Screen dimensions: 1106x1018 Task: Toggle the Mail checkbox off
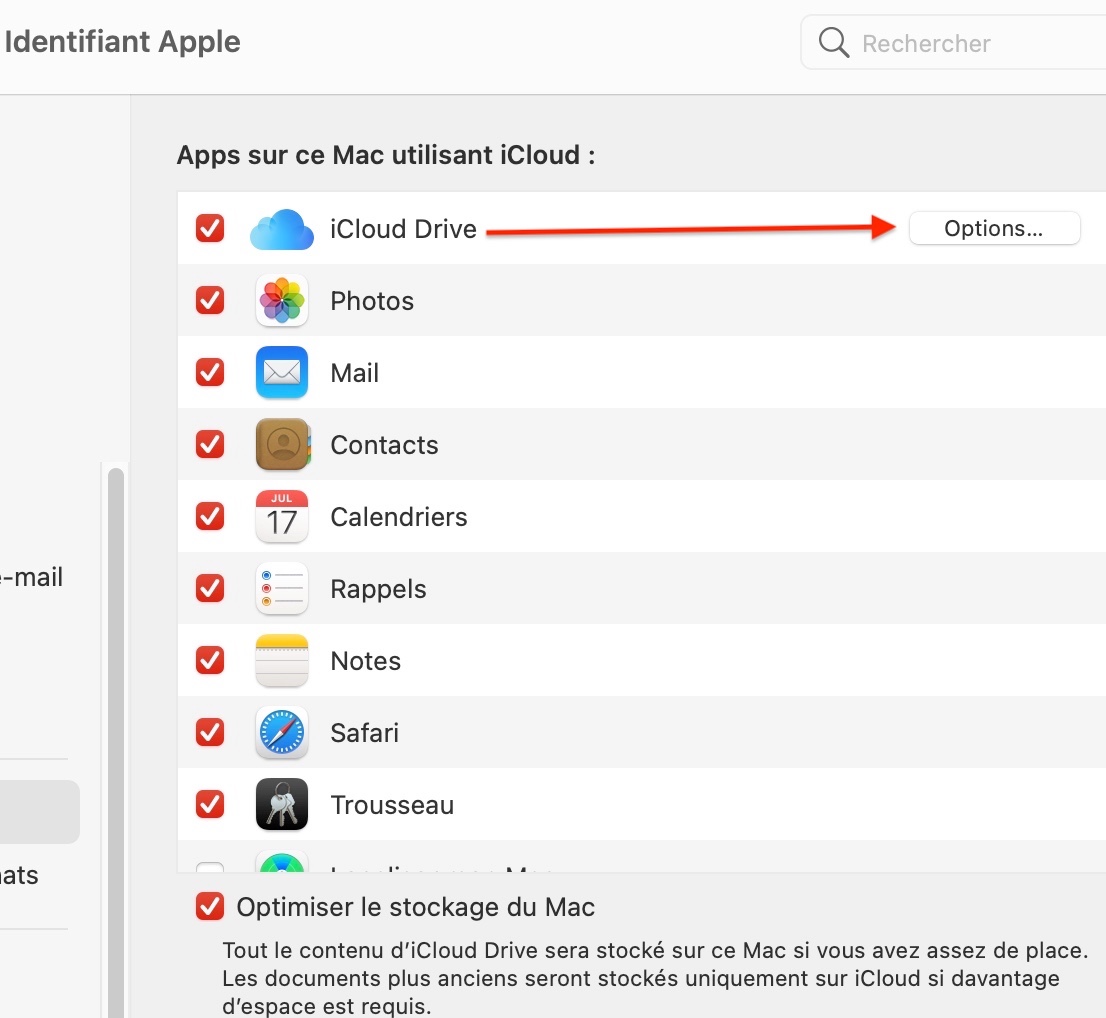click(x=210, y=373)
